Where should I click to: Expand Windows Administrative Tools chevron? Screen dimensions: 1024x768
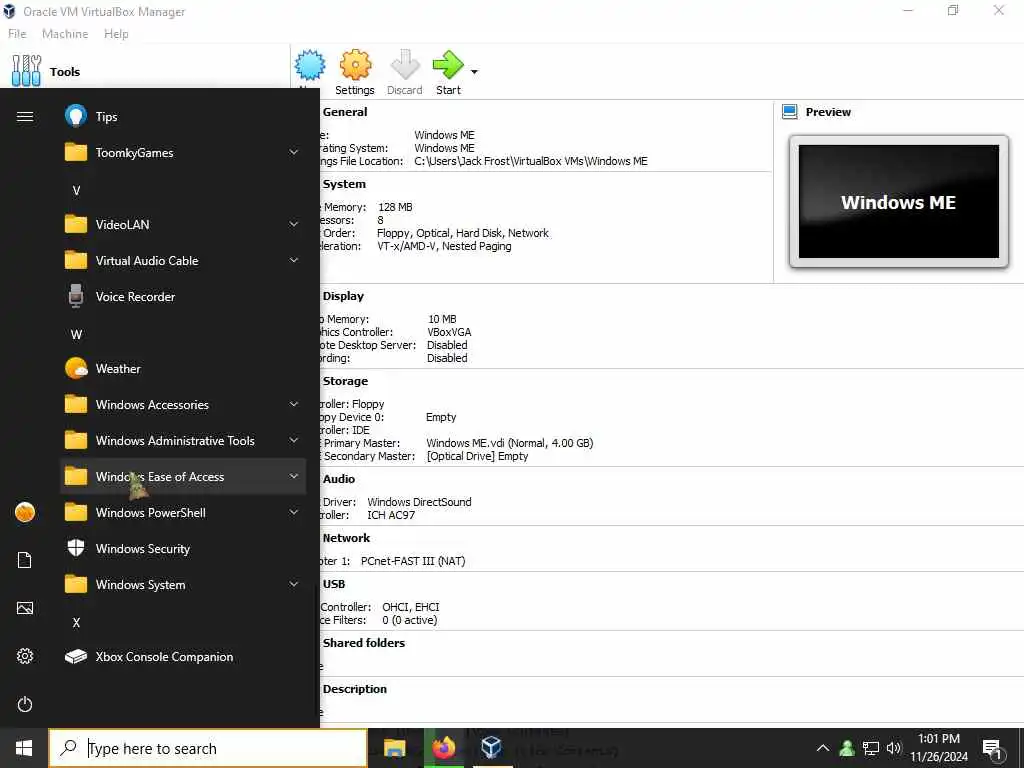294,441
